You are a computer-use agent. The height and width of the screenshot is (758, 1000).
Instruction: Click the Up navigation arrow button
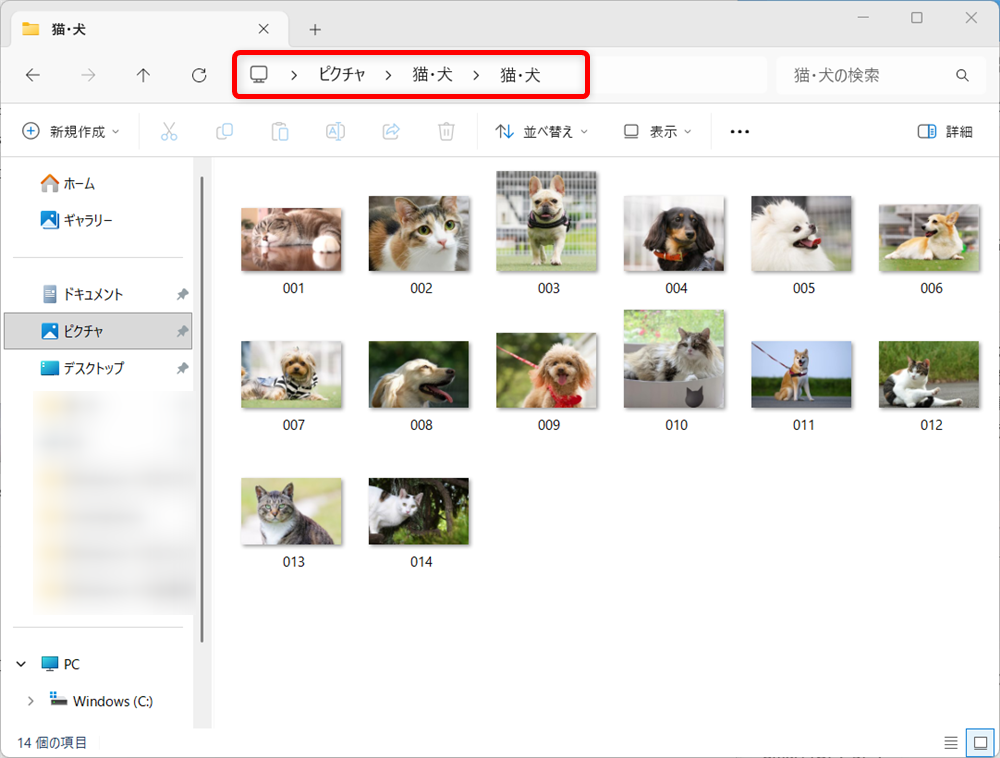click(143, 75)
